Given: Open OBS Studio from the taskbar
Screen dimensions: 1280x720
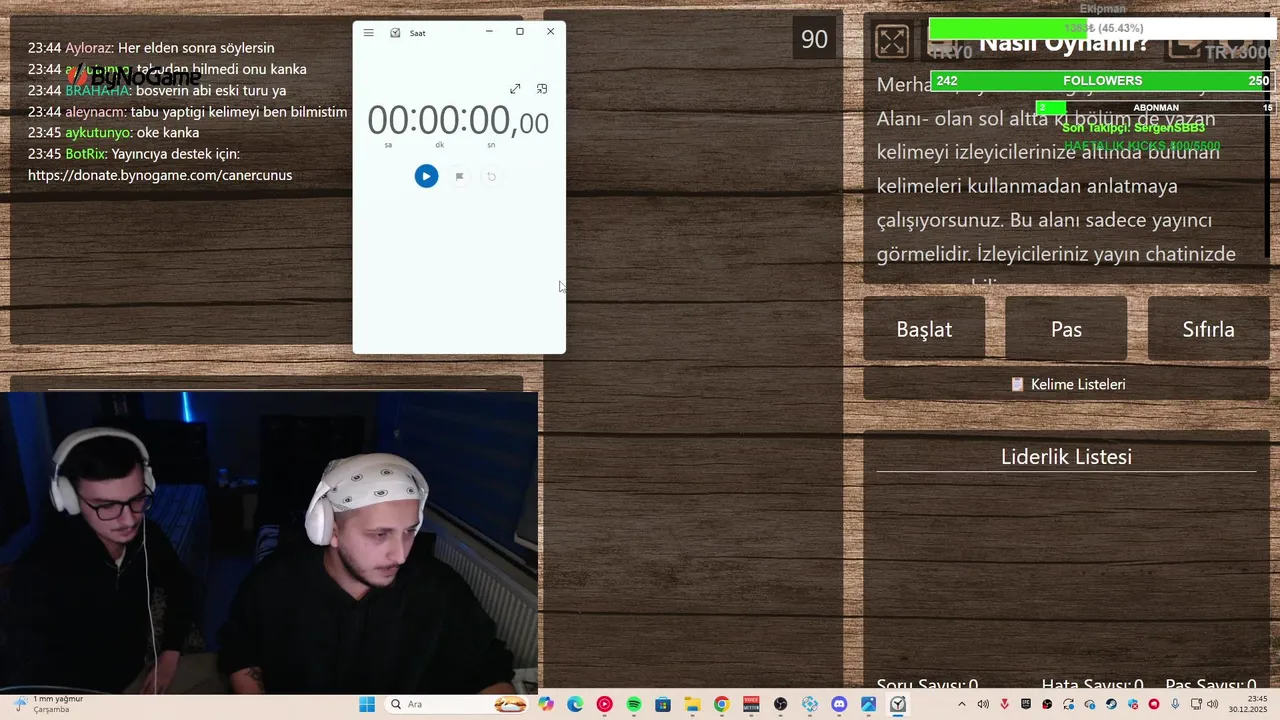Looking at the screenshot, I should pyautogui.click(x=780, y=705).
